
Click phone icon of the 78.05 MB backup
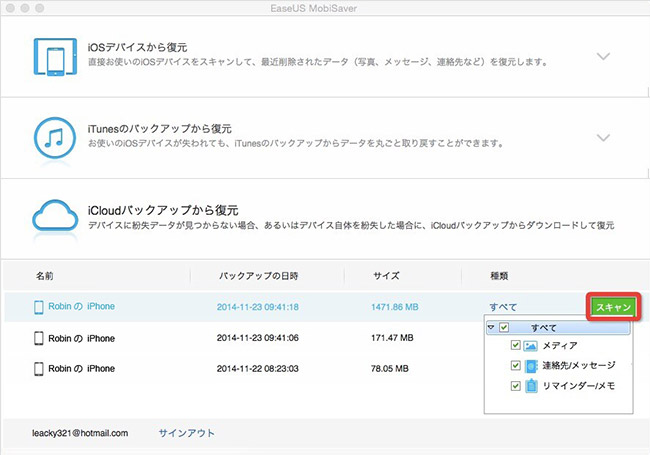coord(39,369)
